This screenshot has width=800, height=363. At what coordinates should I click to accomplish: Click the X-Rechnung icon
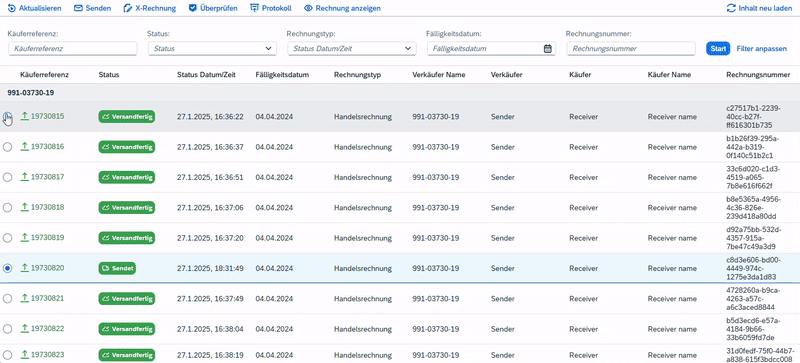point(128,8)
